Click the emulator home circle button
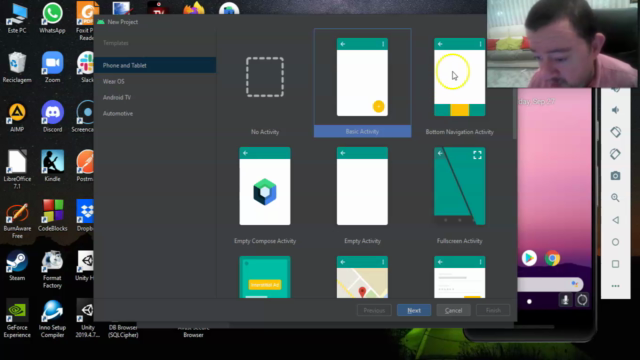This screenshot has height=360, width=640. 616,242
